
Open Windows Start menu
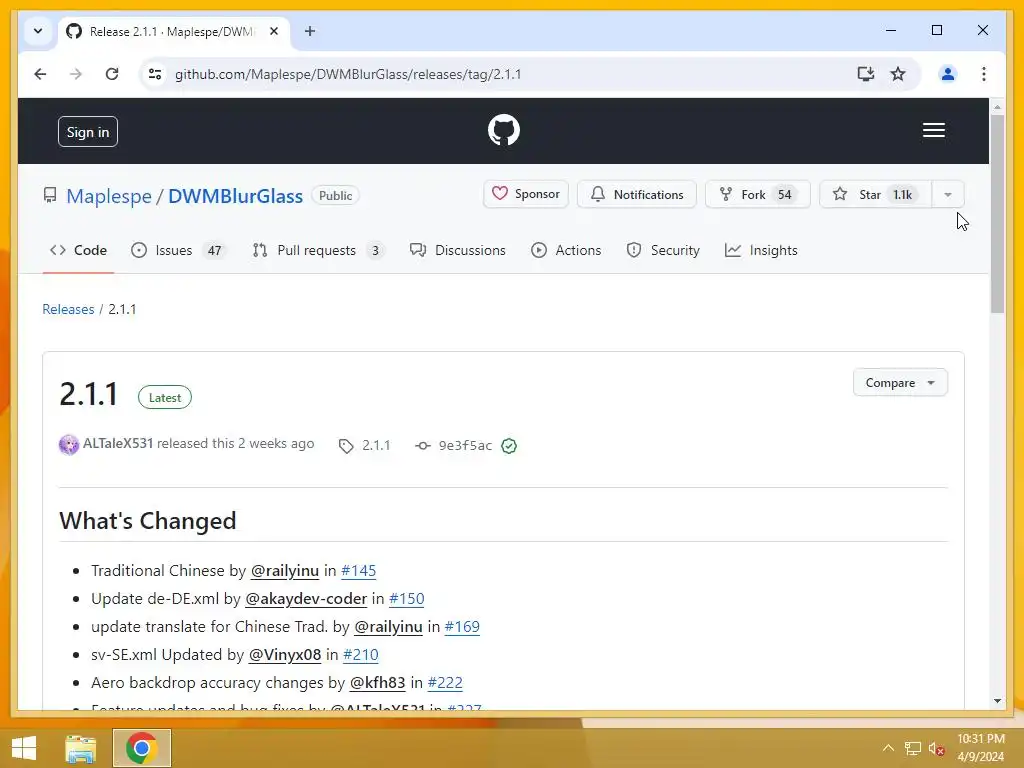tap(24, 748)
